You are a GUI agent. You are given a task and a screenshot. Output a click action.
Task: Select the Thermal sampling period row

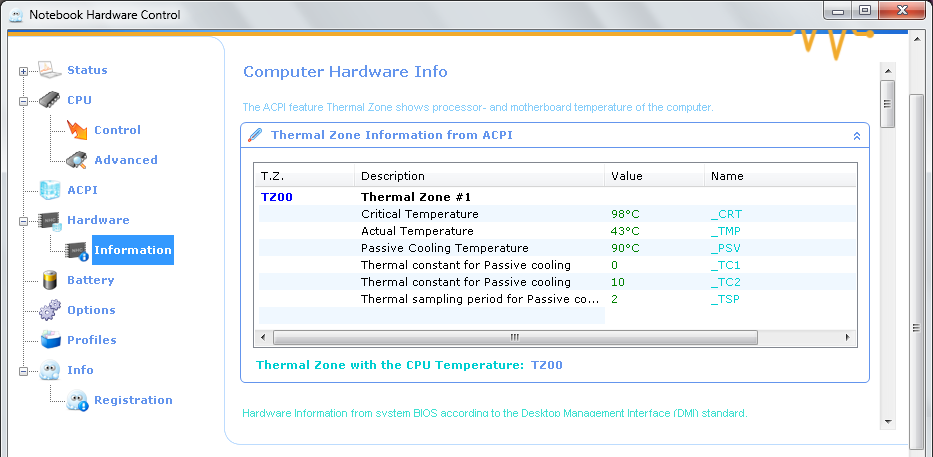(558, 299)
